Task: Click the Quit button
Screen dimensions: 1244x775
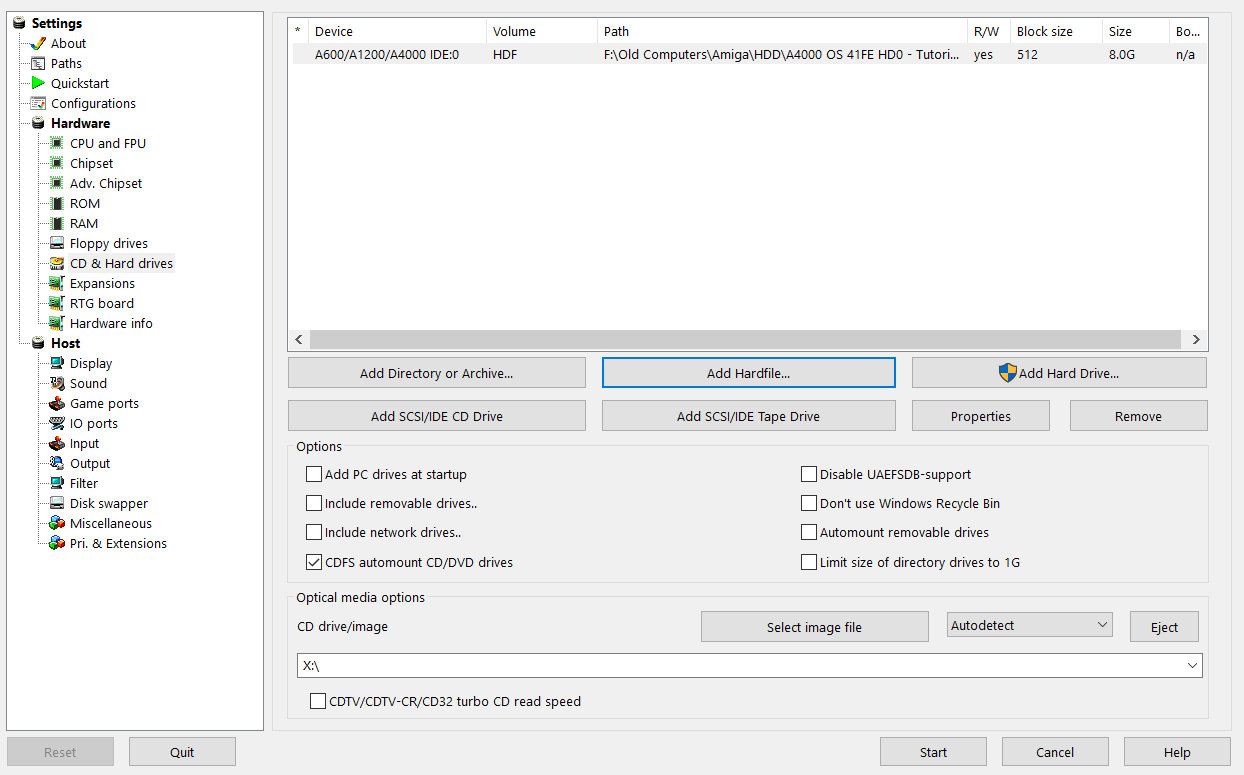Action: [182, 752]
